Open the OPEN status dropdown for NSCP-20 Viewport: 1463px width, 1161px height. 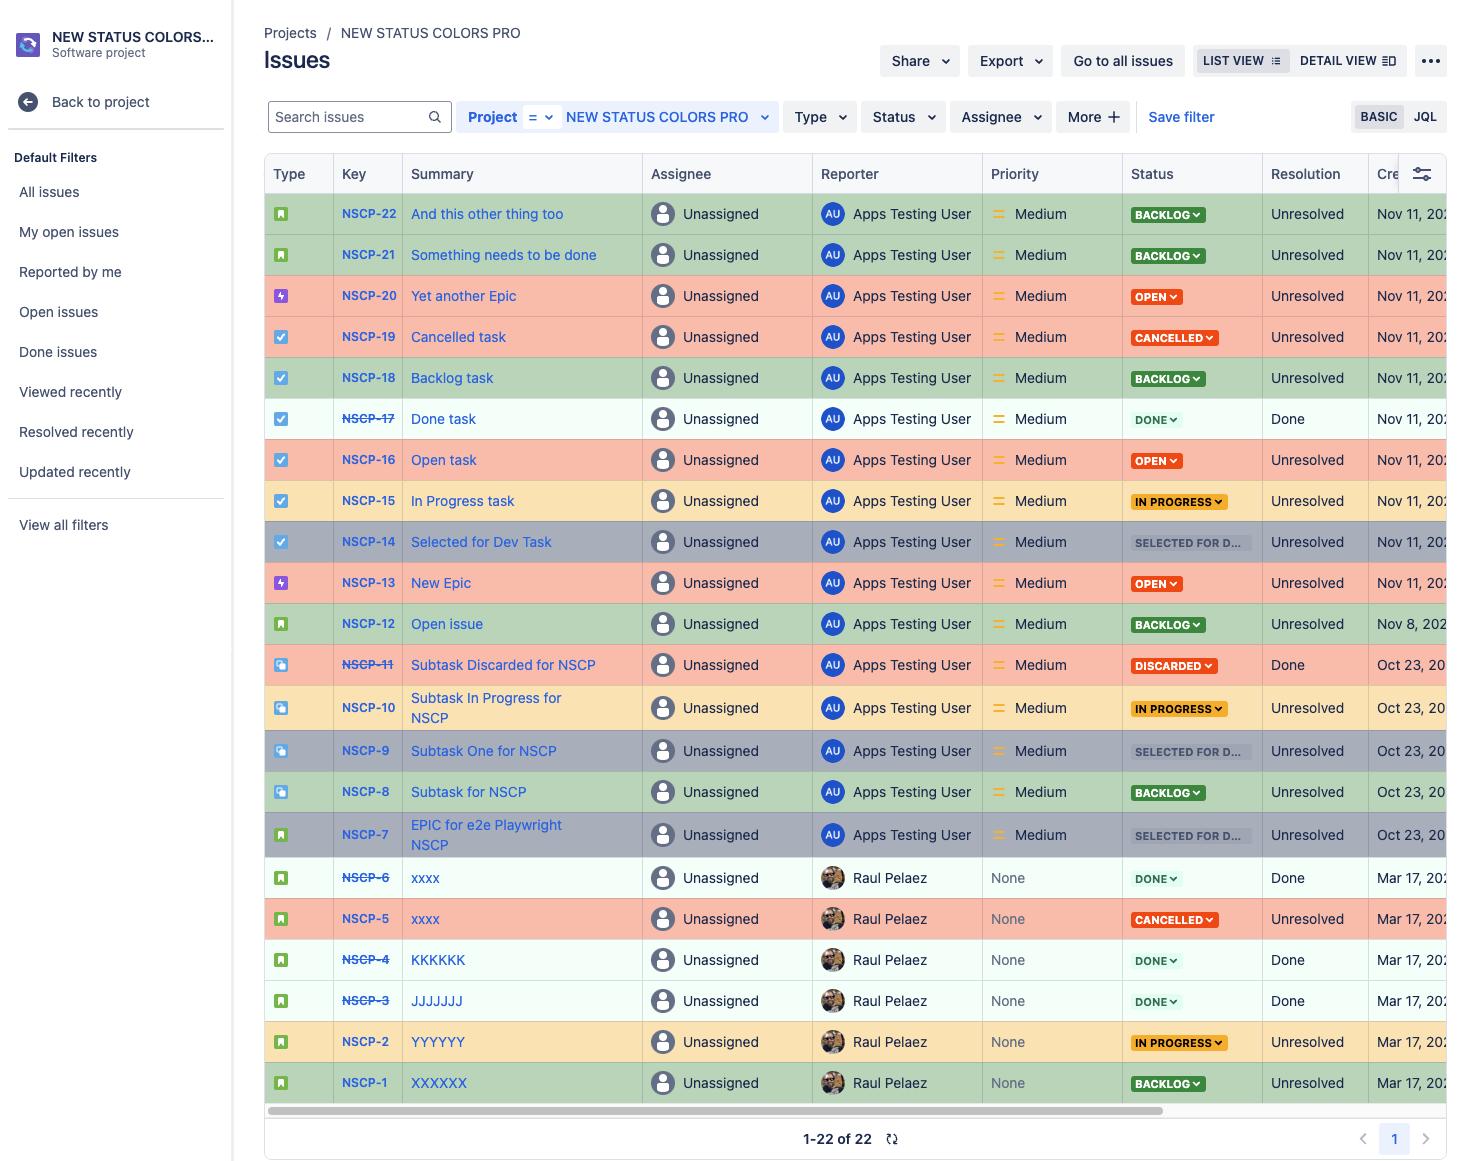coord(1156,297)
